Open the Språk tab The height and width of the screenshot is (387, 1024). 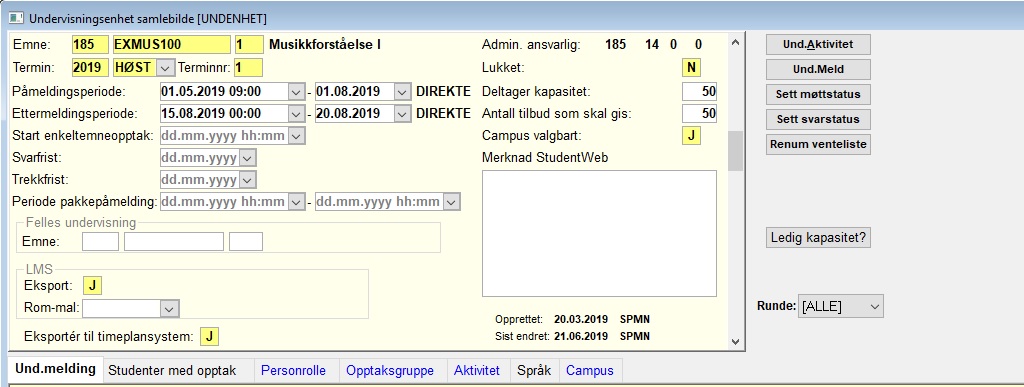coord(534,371)
